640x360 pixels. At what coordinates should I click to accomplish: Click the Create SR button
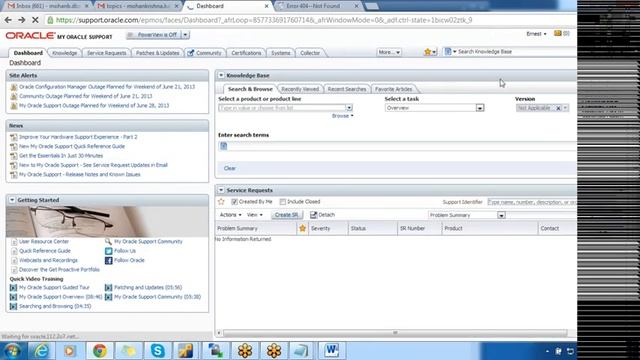[287, 215]
